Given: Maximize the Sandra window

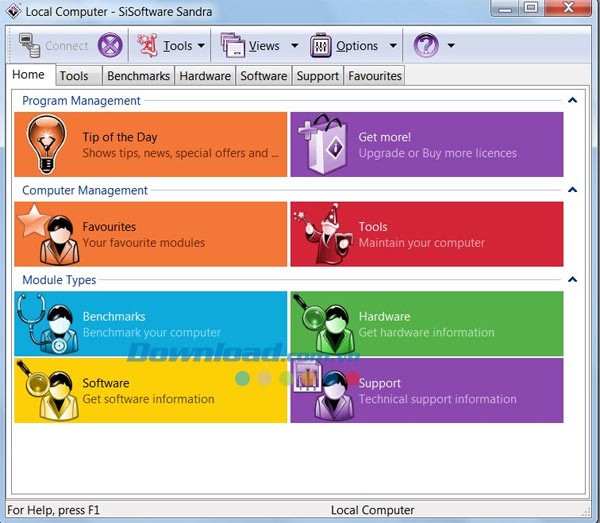Looking at the screenshot, I should pyautogui.click(x=531, y=8).
